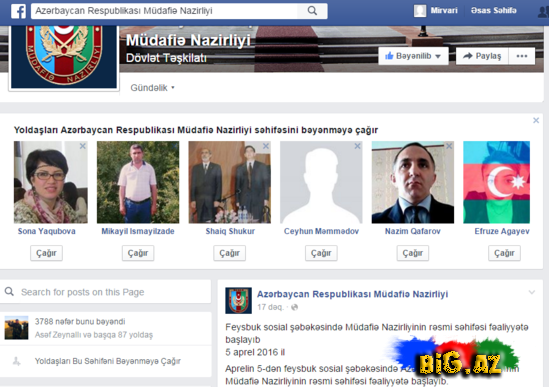Open 3788 nəfər bunu bəyəndi likes text
The image size is (549, 387).
click(80, 322)
